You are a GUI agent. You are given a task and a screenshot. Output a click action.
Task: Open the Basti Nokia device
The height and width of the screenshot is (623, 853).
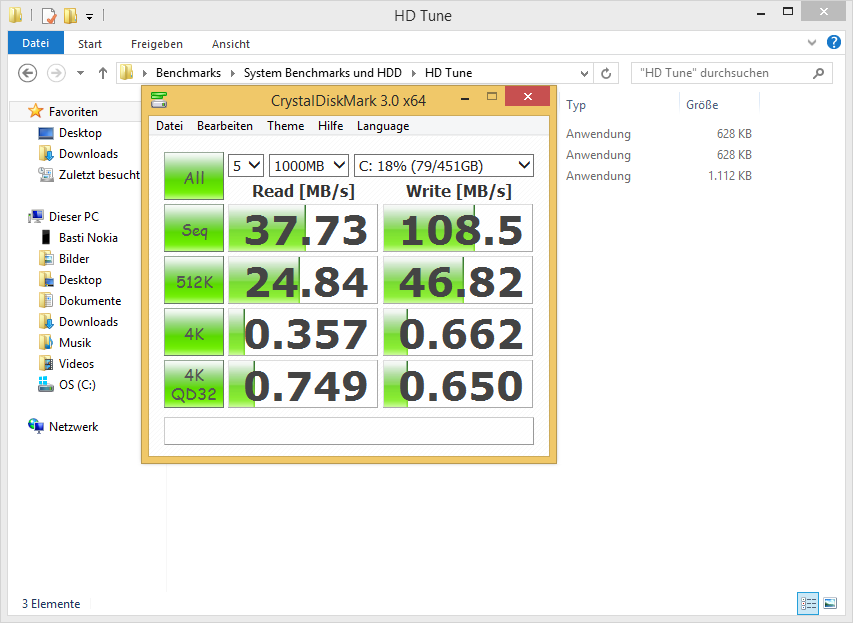coord(88,238)
